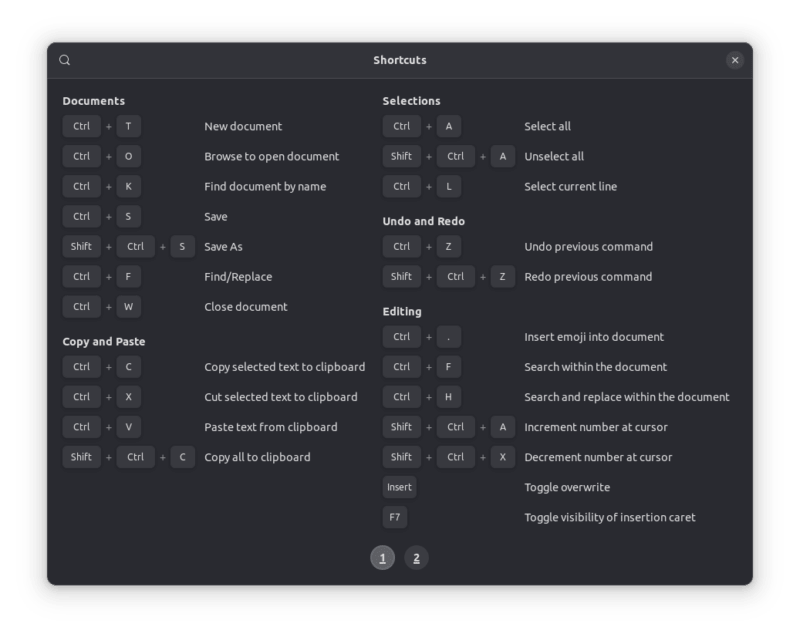This screenshot has width=800, height=637.
Task: Click the K keycap for Find document
Action: [129, 186]
